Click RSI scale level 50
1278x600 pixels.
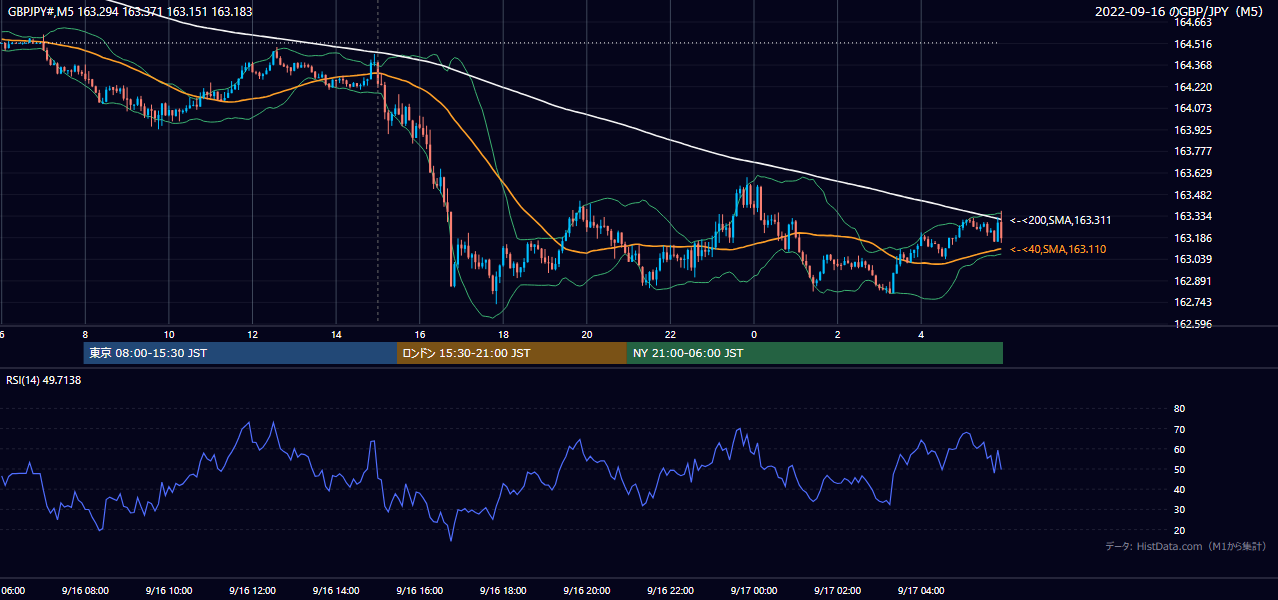click(1179, 469)
